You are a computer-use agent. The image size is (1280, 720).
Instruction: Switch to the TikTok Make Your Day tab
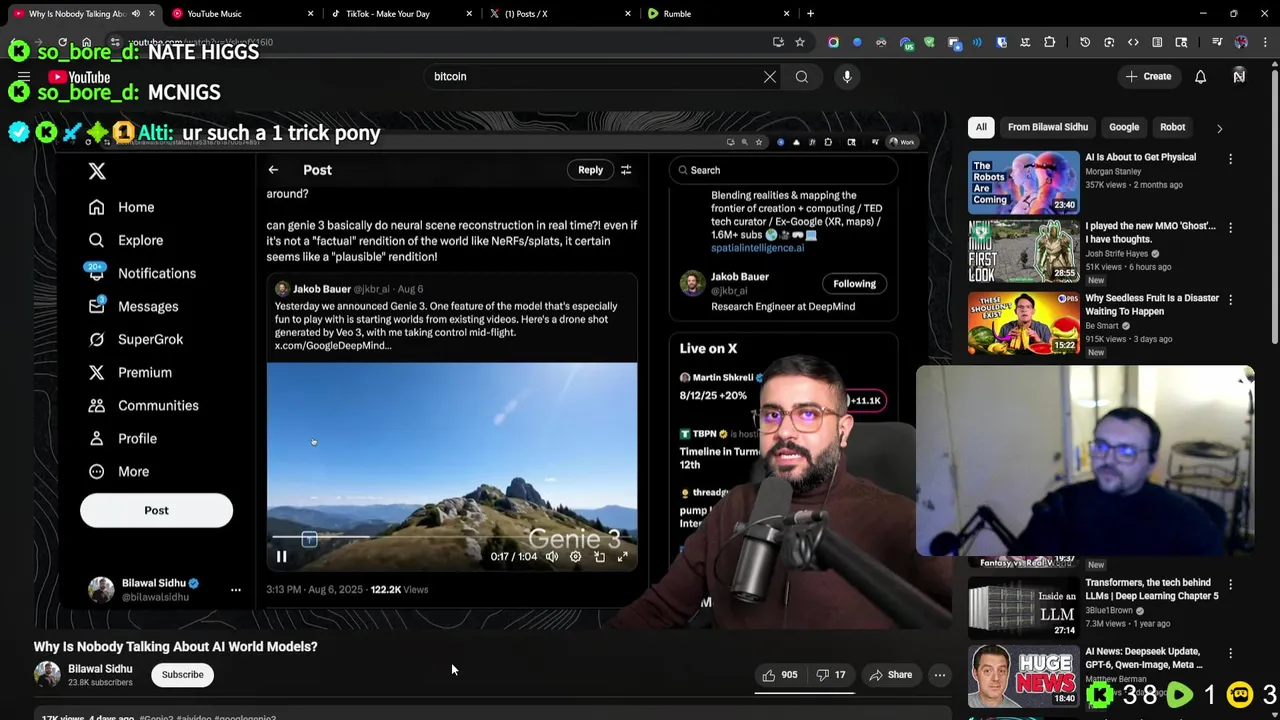click(399, 13)
